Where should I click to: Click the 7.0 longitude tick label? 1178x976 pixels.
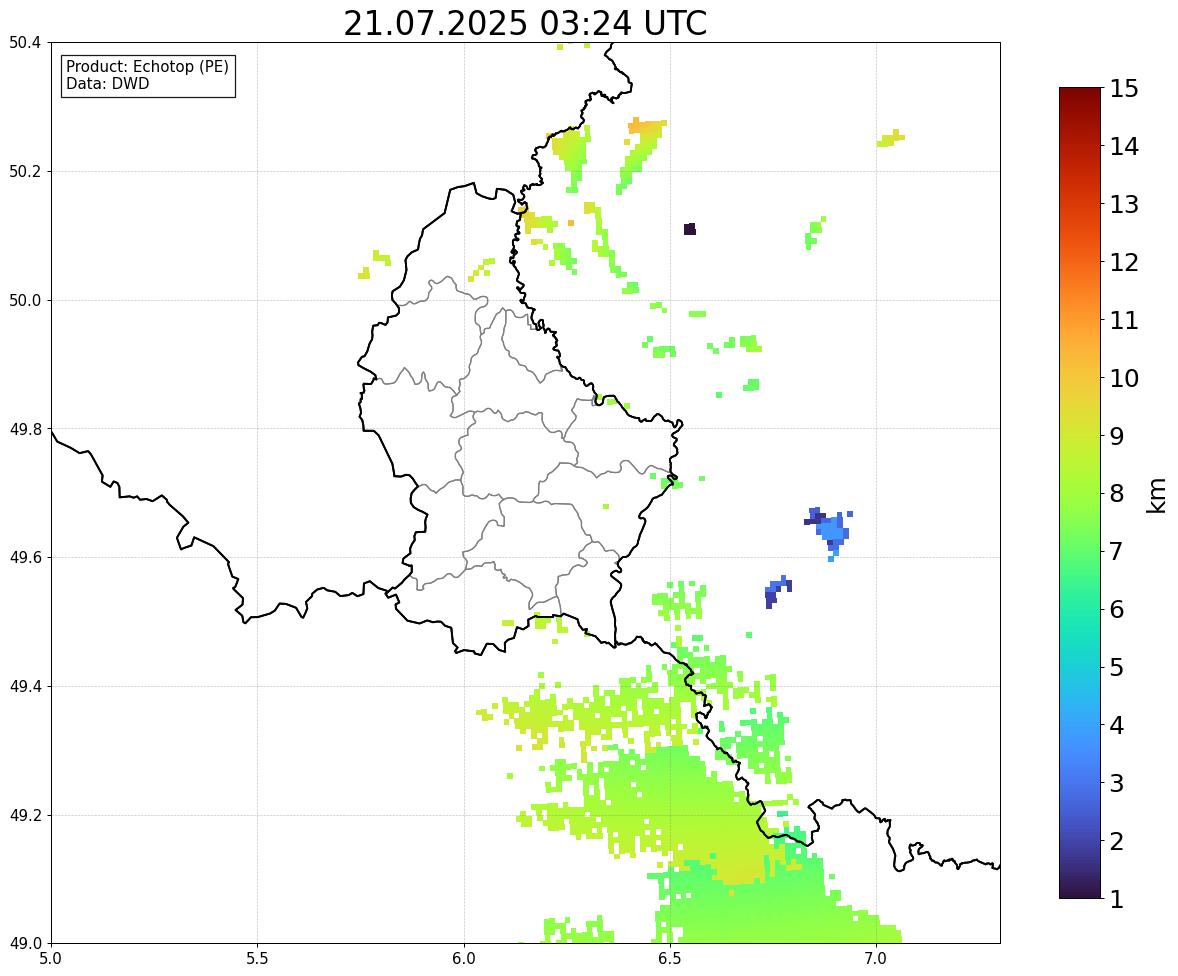876,959
